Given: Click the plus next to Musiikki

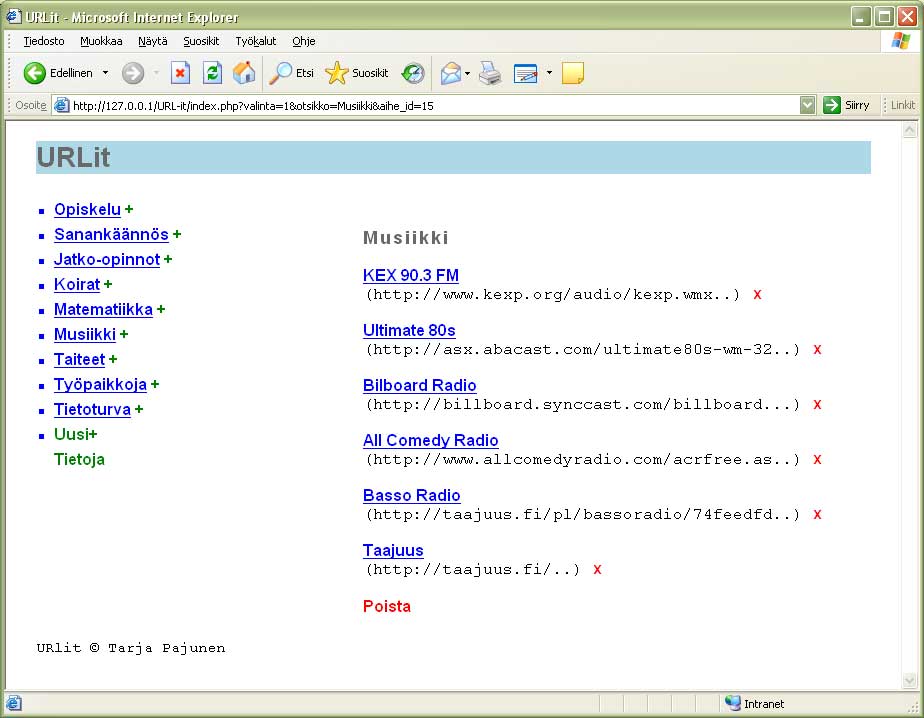Looking at the screenshot, I should tap(124, 335).
